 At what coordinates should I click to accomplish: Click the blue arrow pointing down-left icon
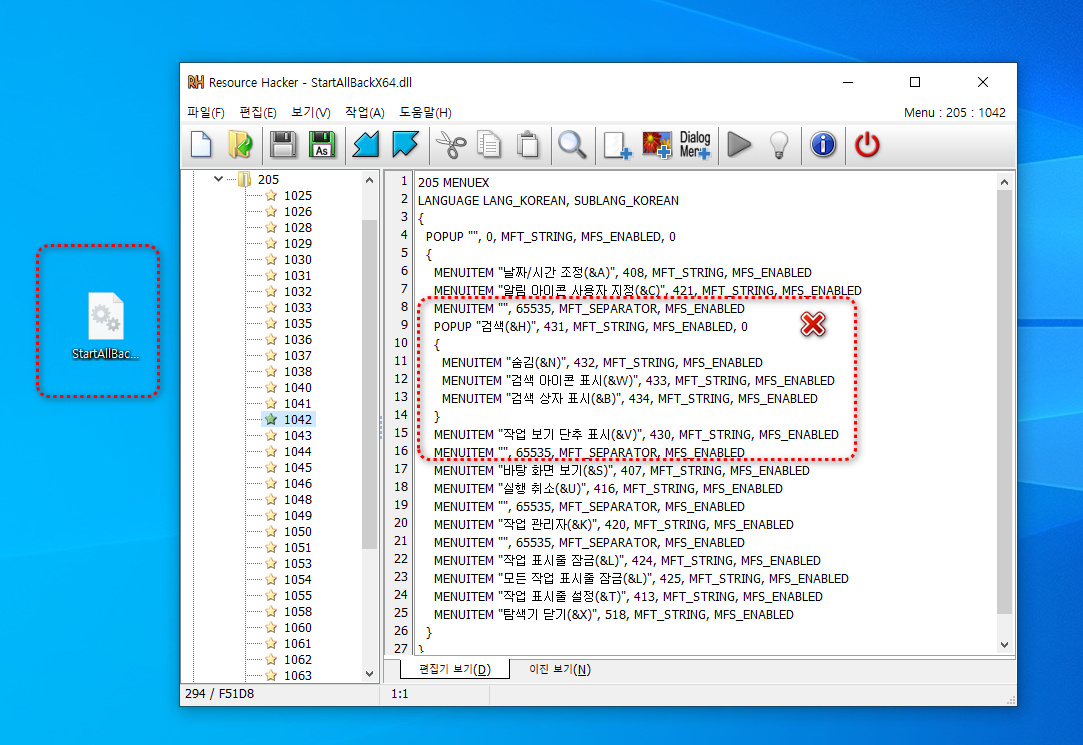[365, 145]
